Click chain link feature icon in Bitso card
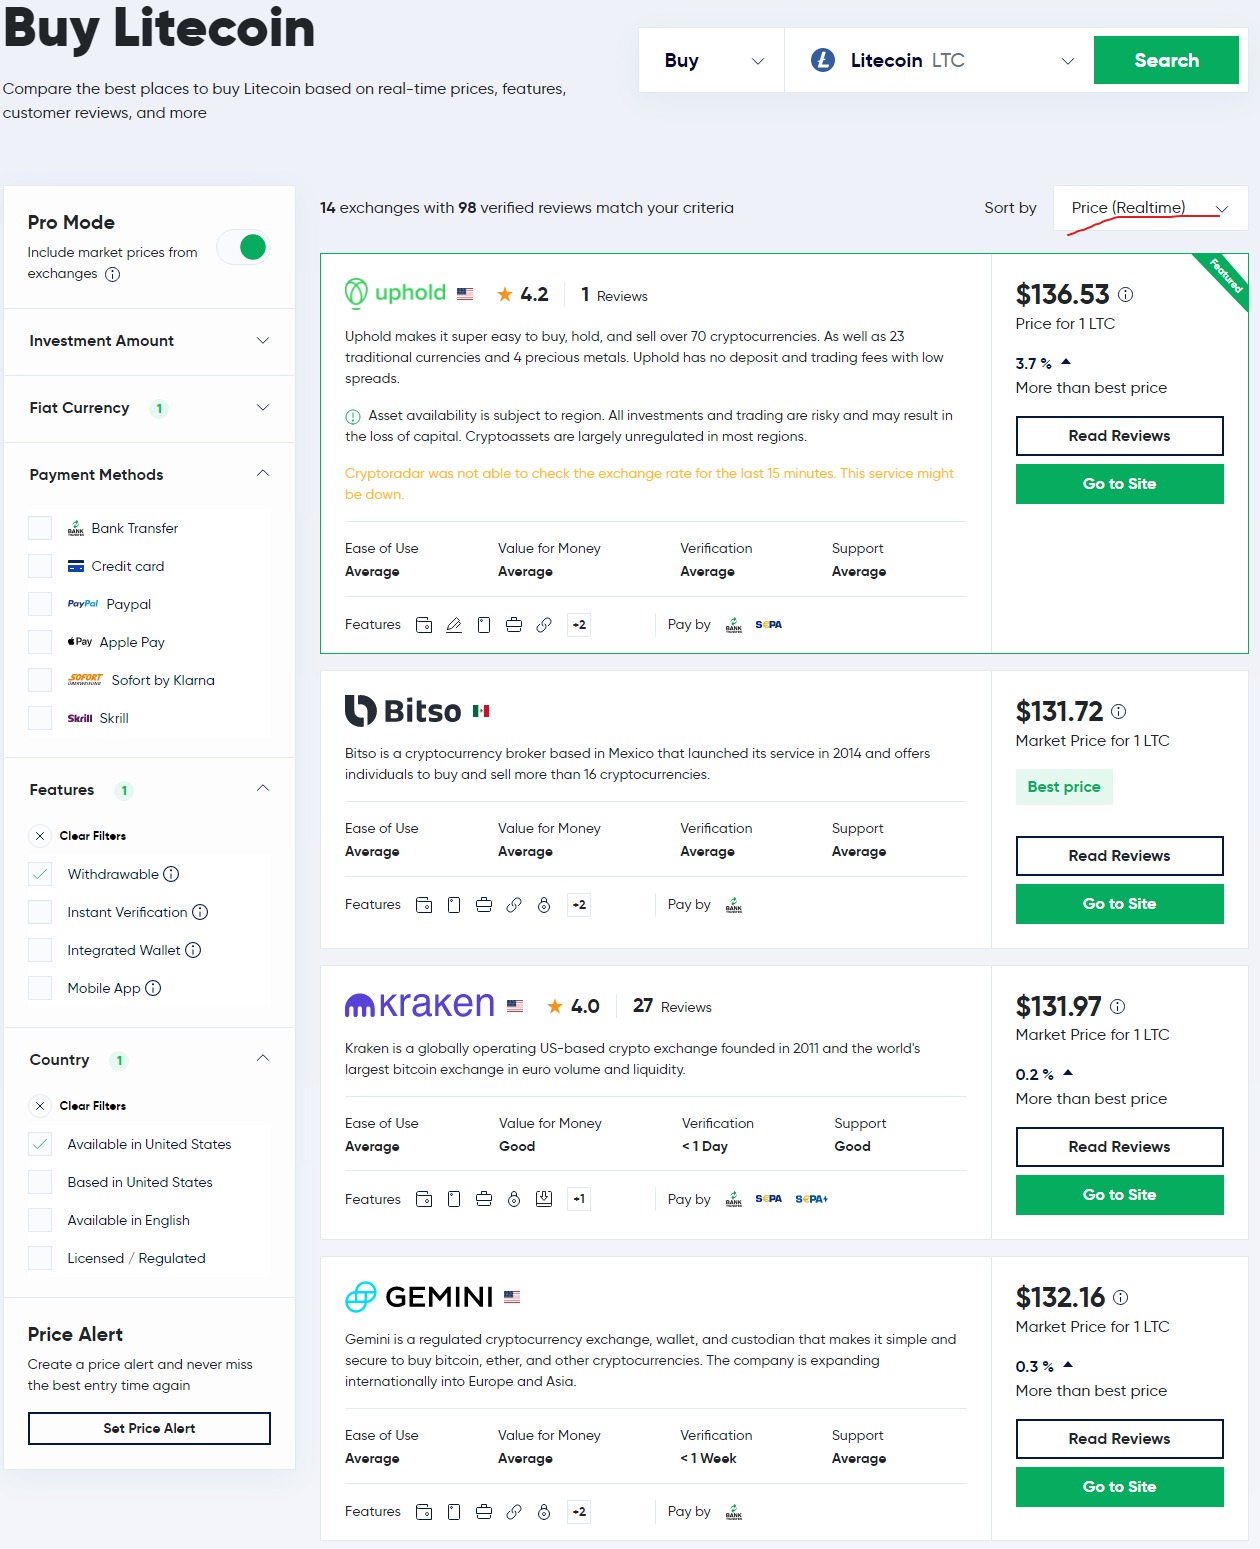 click(x=514, y=905)
